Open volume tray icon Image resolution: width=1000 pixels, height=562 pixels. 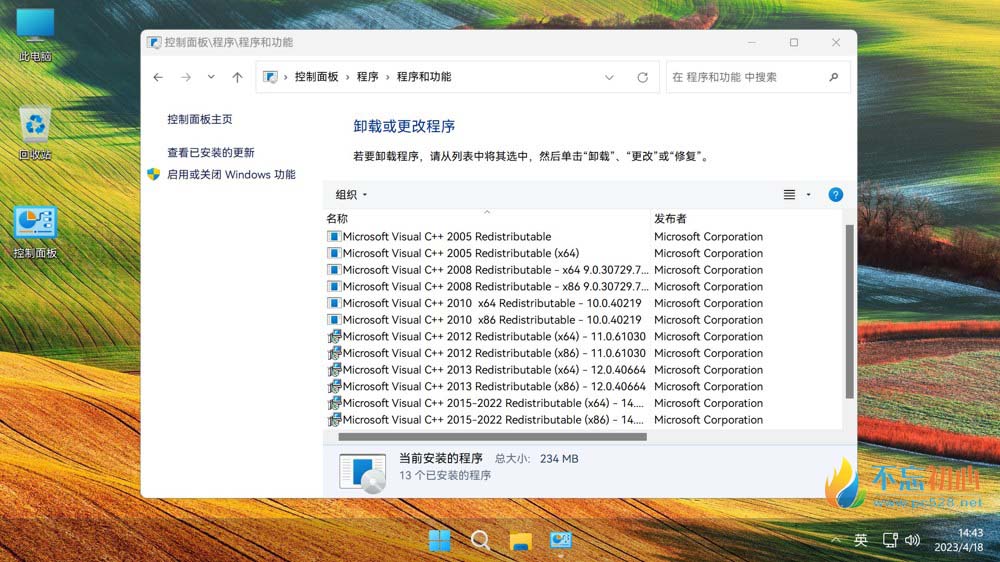tap(913, 540)
